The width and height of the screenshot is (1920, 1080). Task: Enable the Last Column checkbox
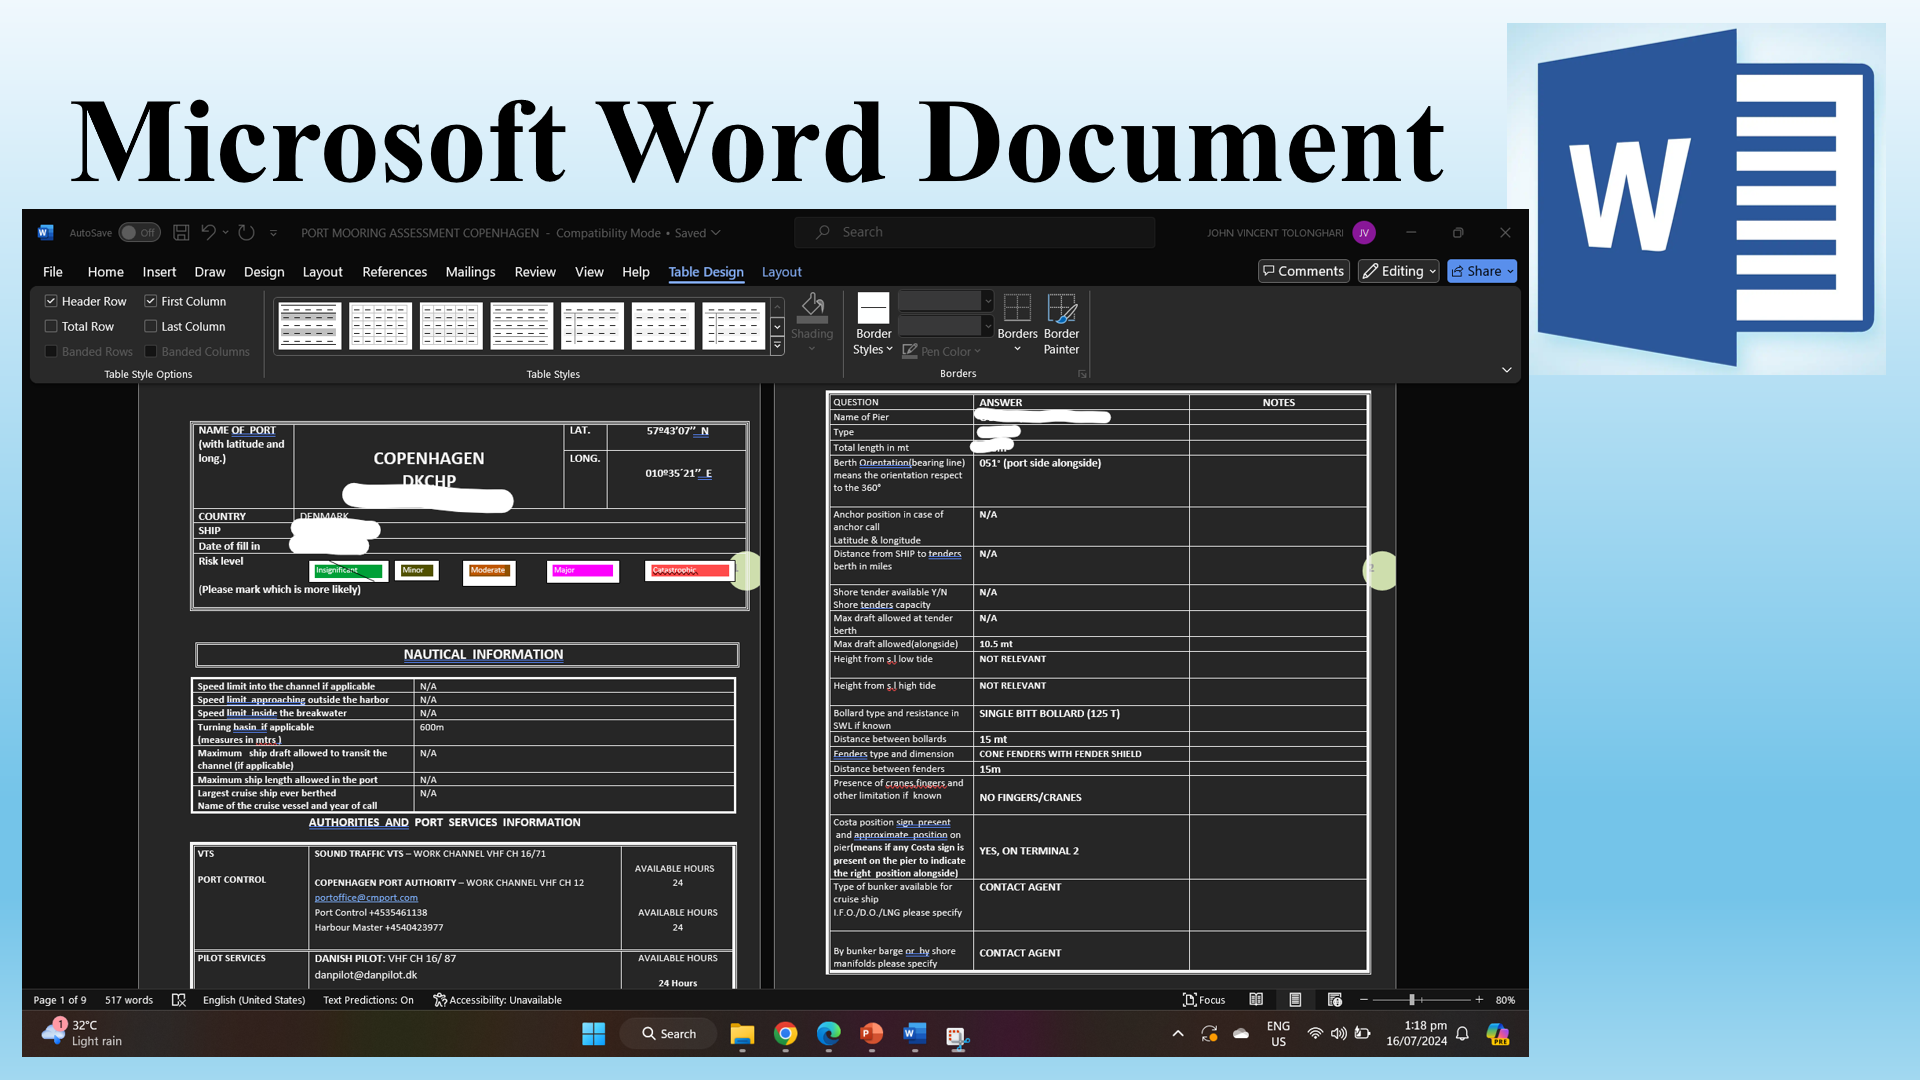click(x=151, y=326)
